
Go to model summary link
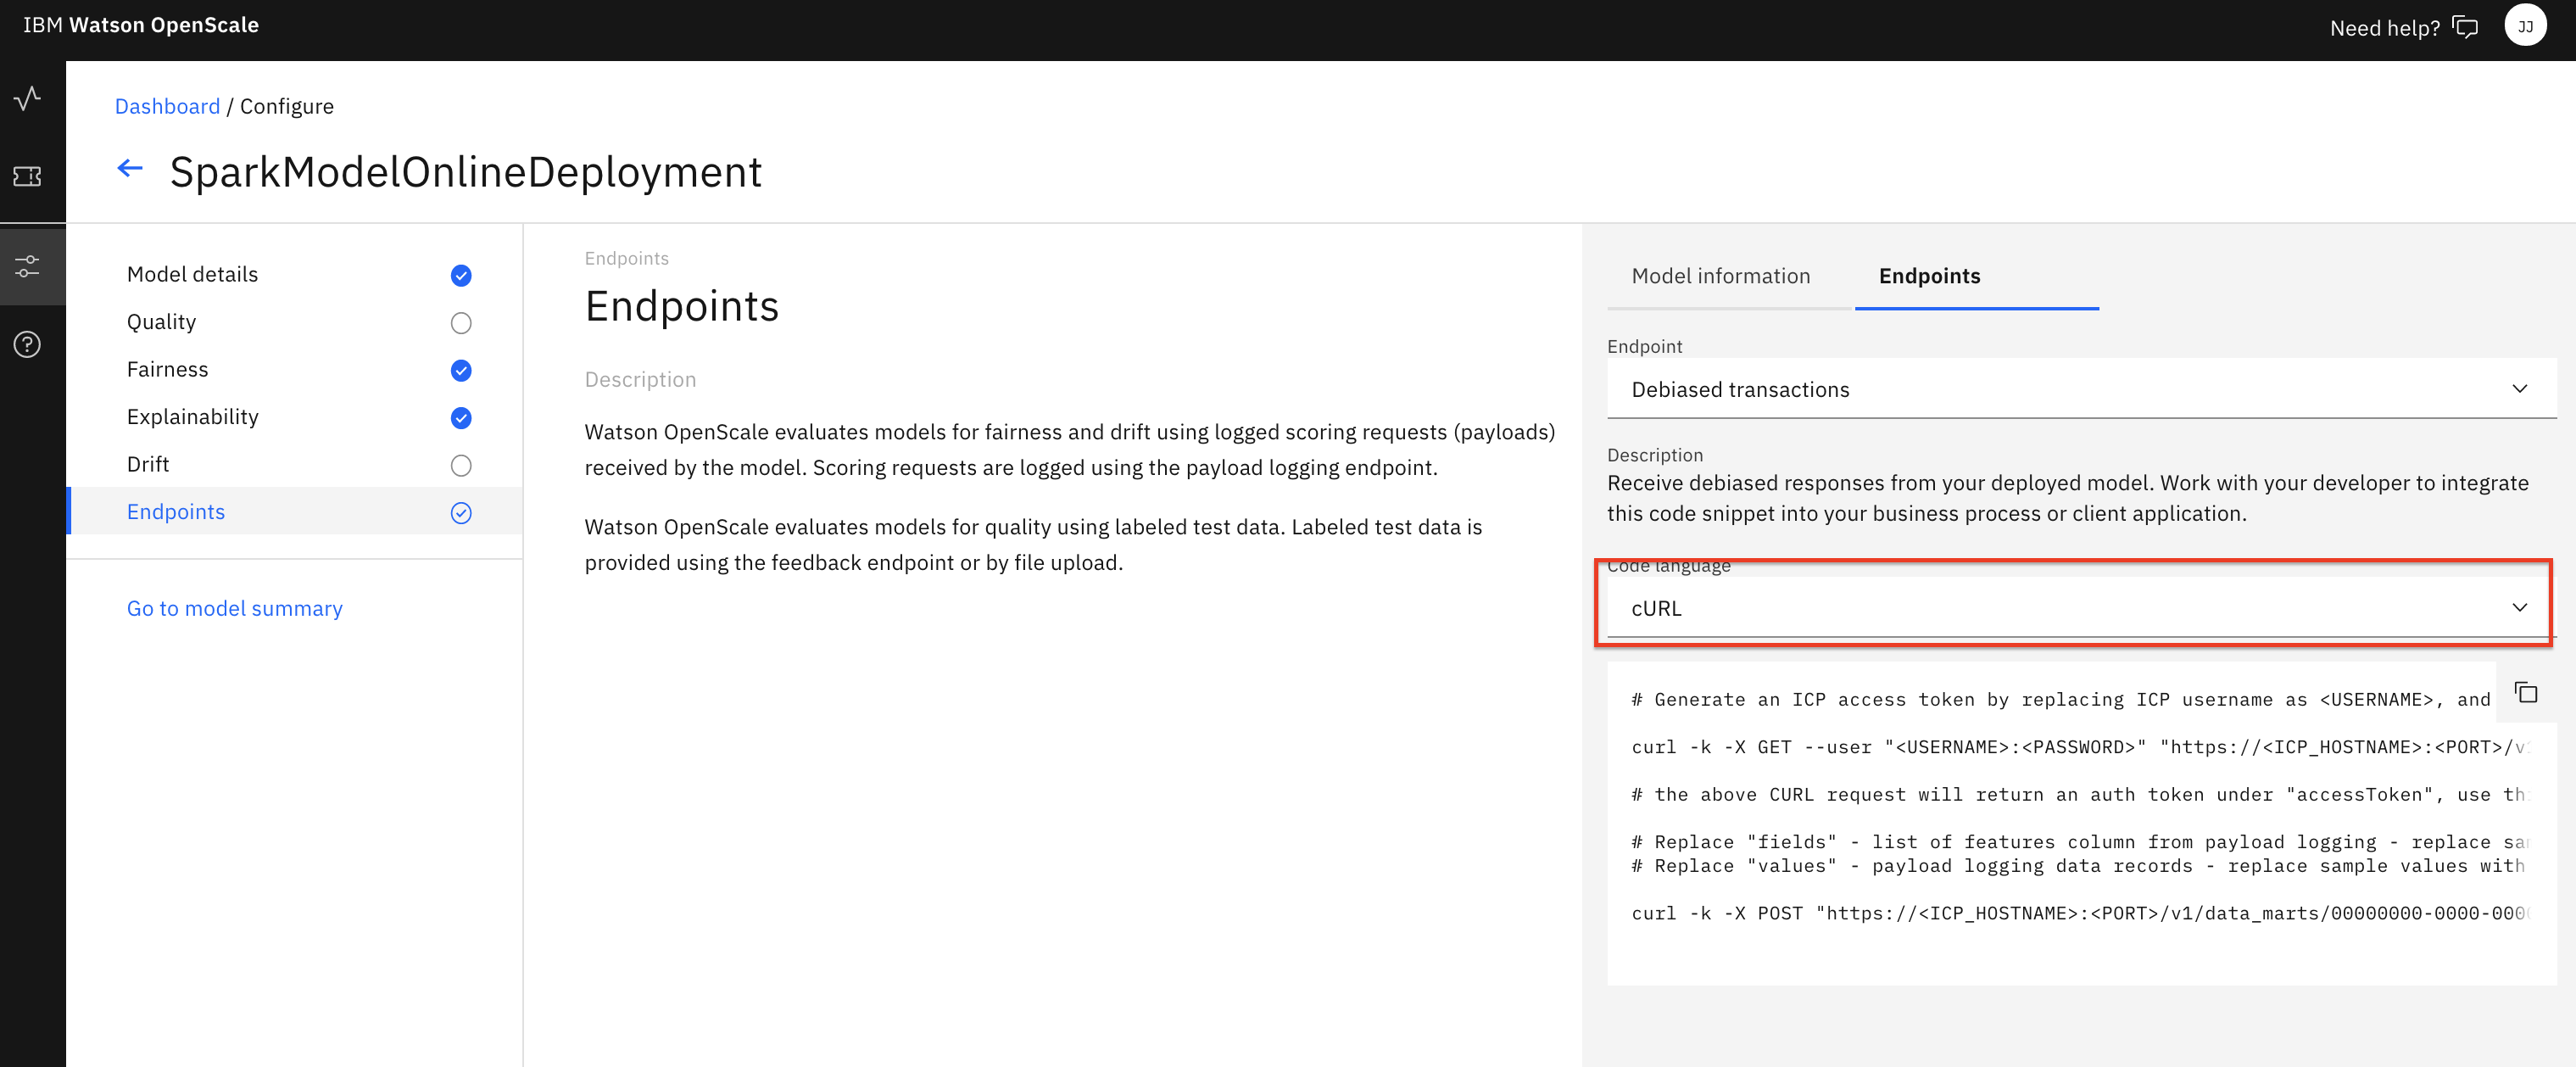(x=235, y=608)
